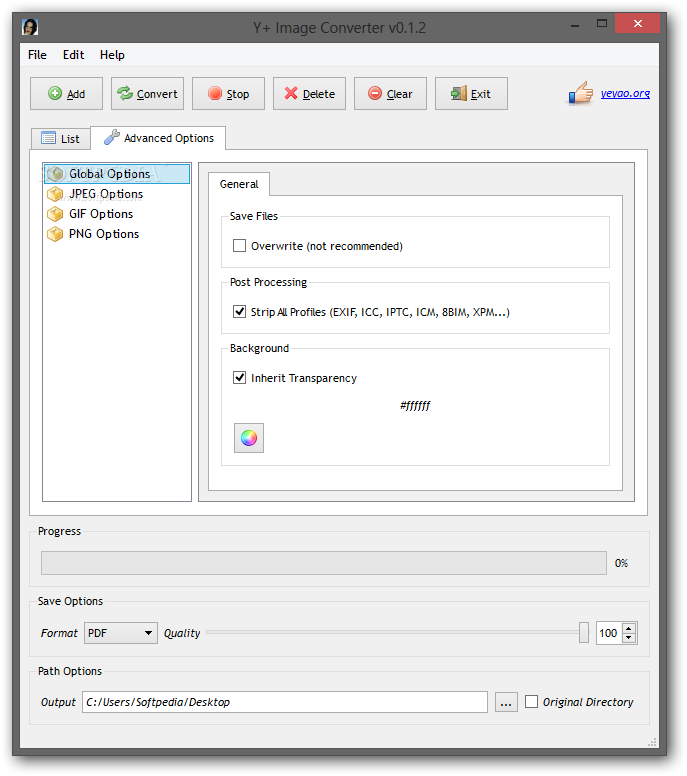Maximize the Y+ Image Converter window

click(x=602, y=24)
